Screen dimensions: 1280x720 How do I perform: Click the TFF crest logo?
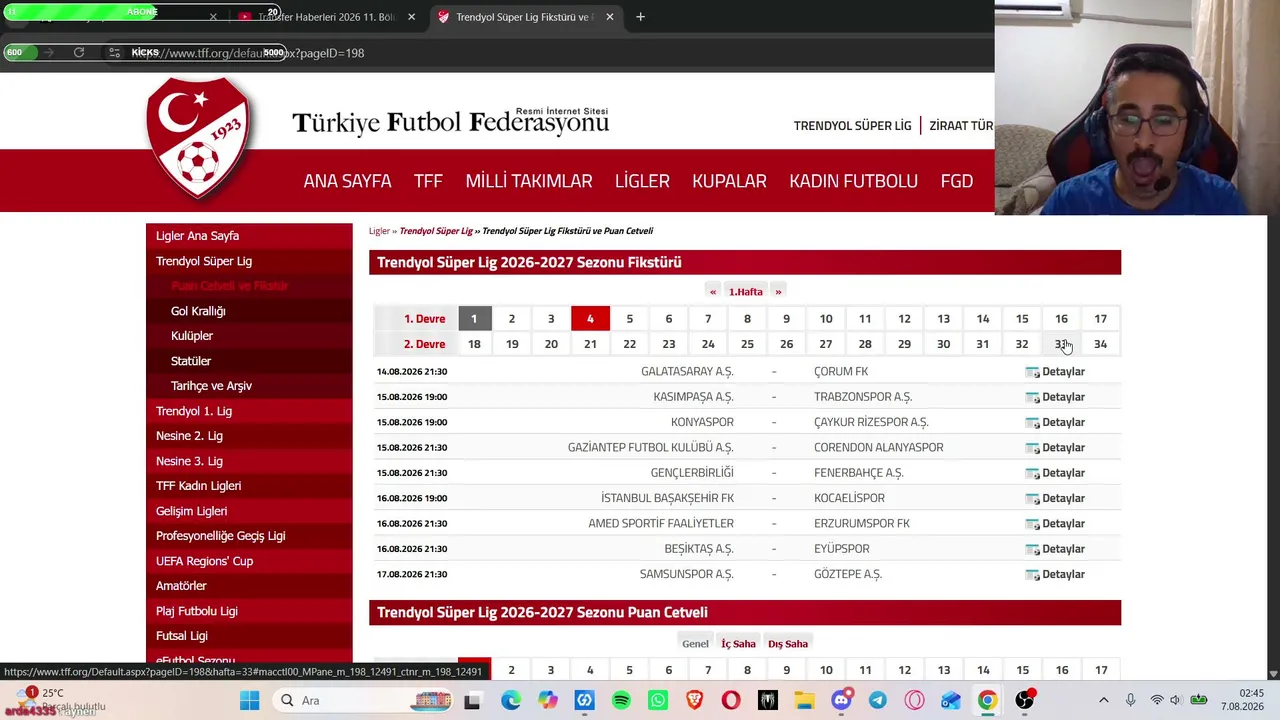point(198,138)
